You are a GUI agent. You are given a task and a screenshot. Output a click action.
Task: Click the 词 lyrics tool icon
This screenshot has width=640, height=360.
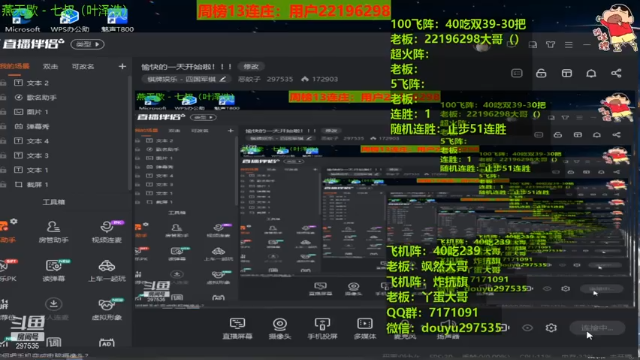pos(53,342)
